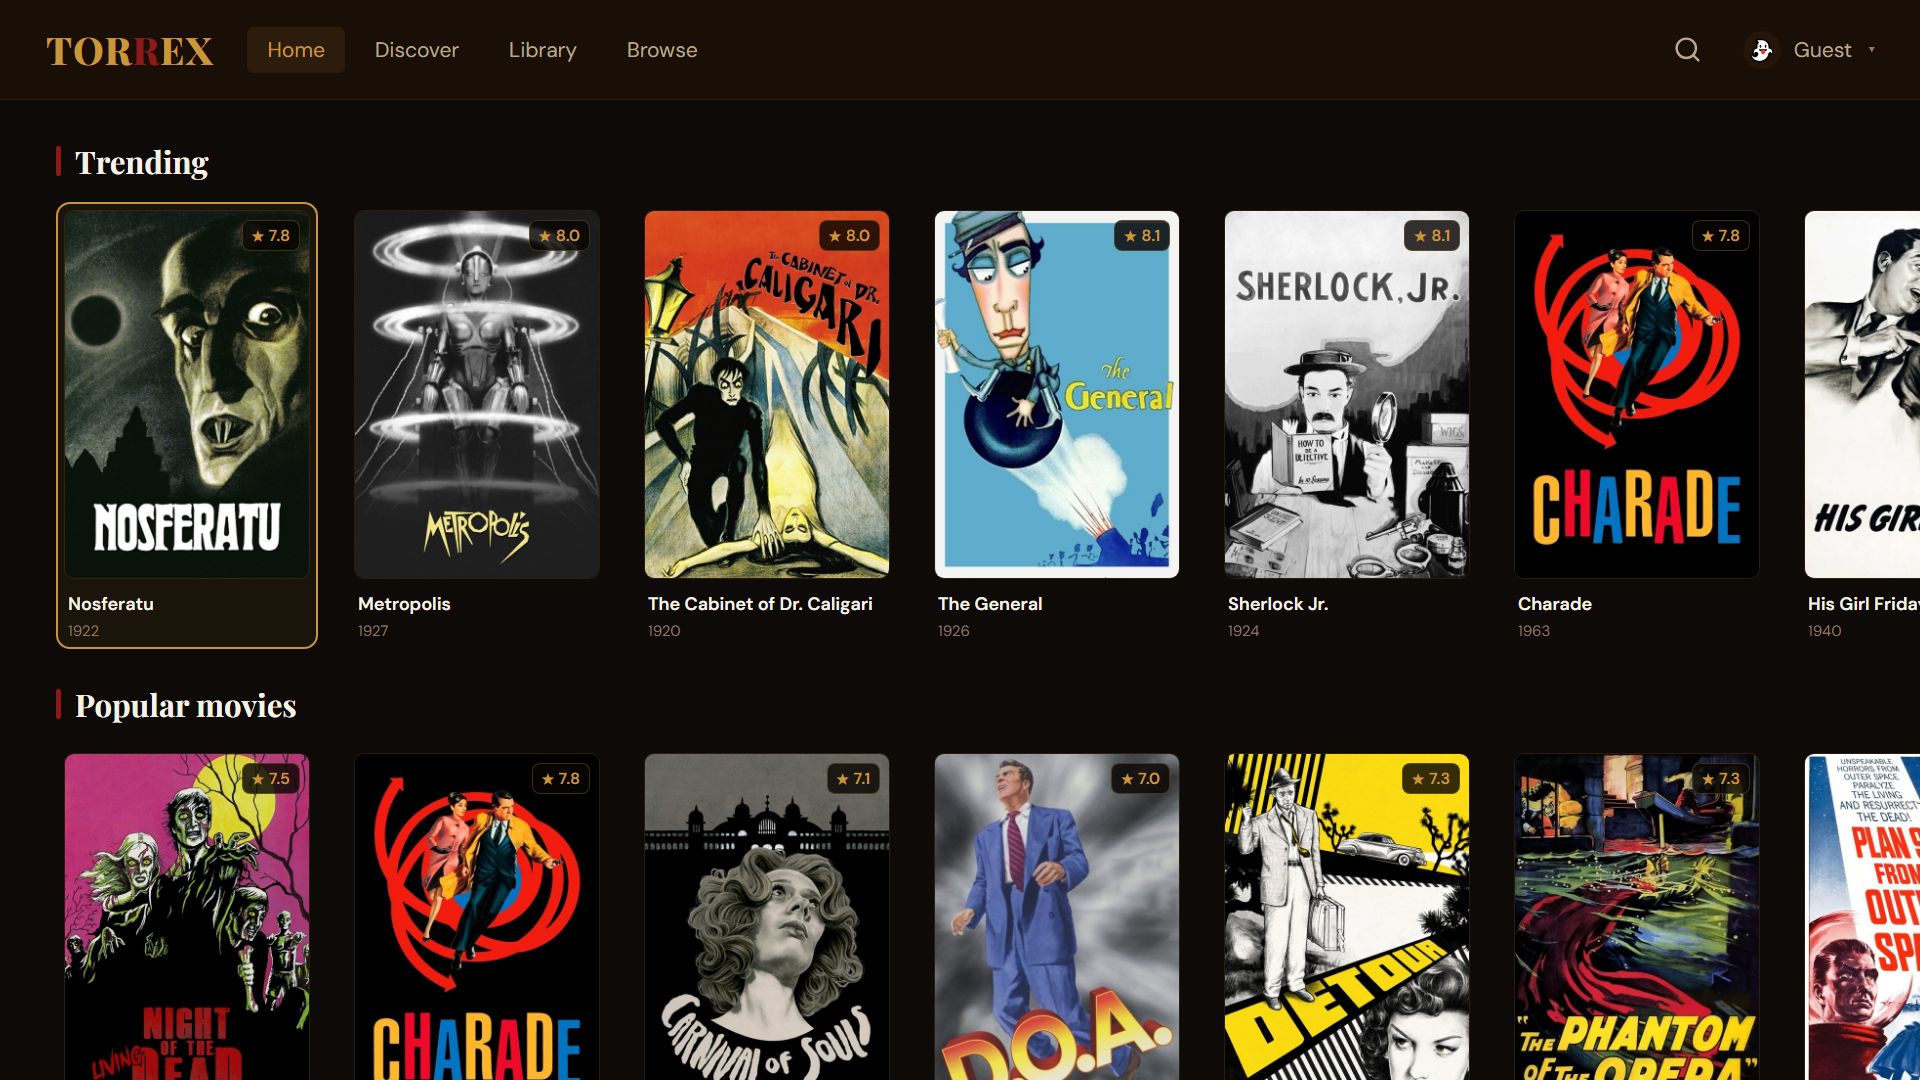Screen dimensions: 1920x1080
Task: Open the His Girl Friday poster
Action: point(1862,394)
